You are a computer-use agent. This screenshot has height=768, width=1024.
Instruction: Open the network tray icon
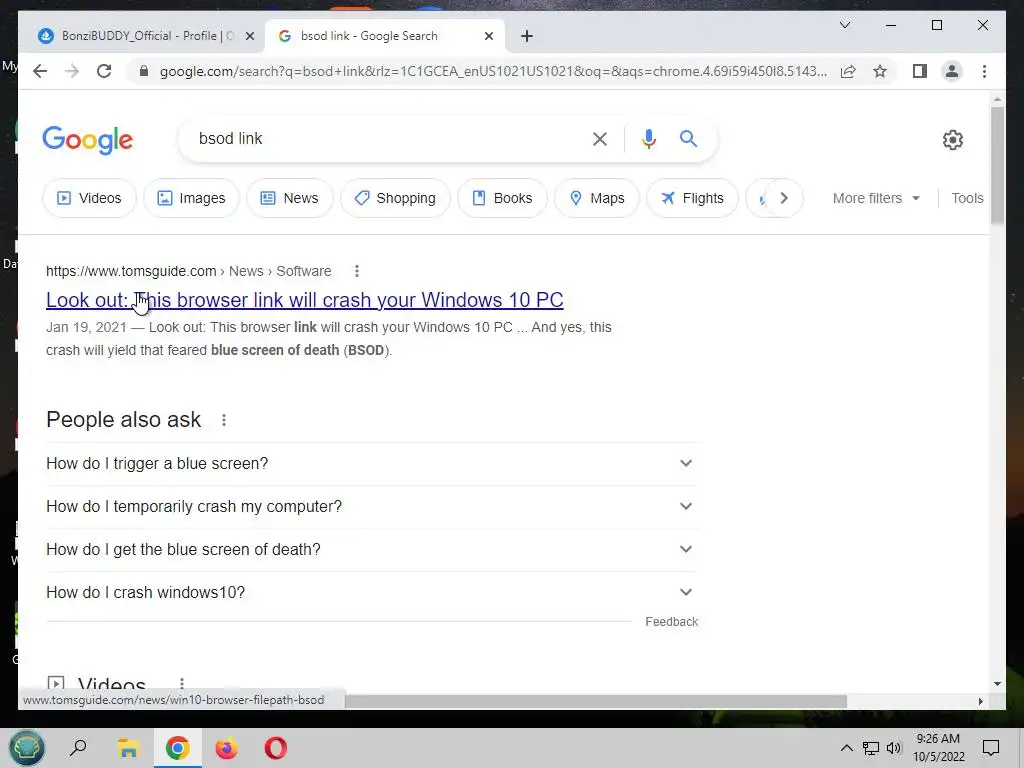[871, 748]
